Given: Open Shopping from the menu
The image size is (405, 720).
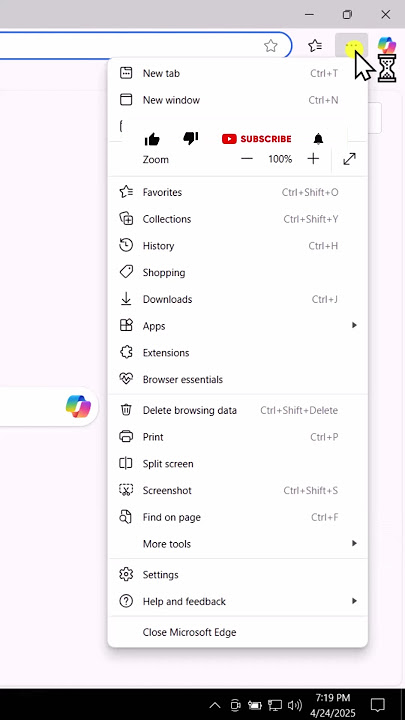Looking at the screenshot, I should (237, 272).
